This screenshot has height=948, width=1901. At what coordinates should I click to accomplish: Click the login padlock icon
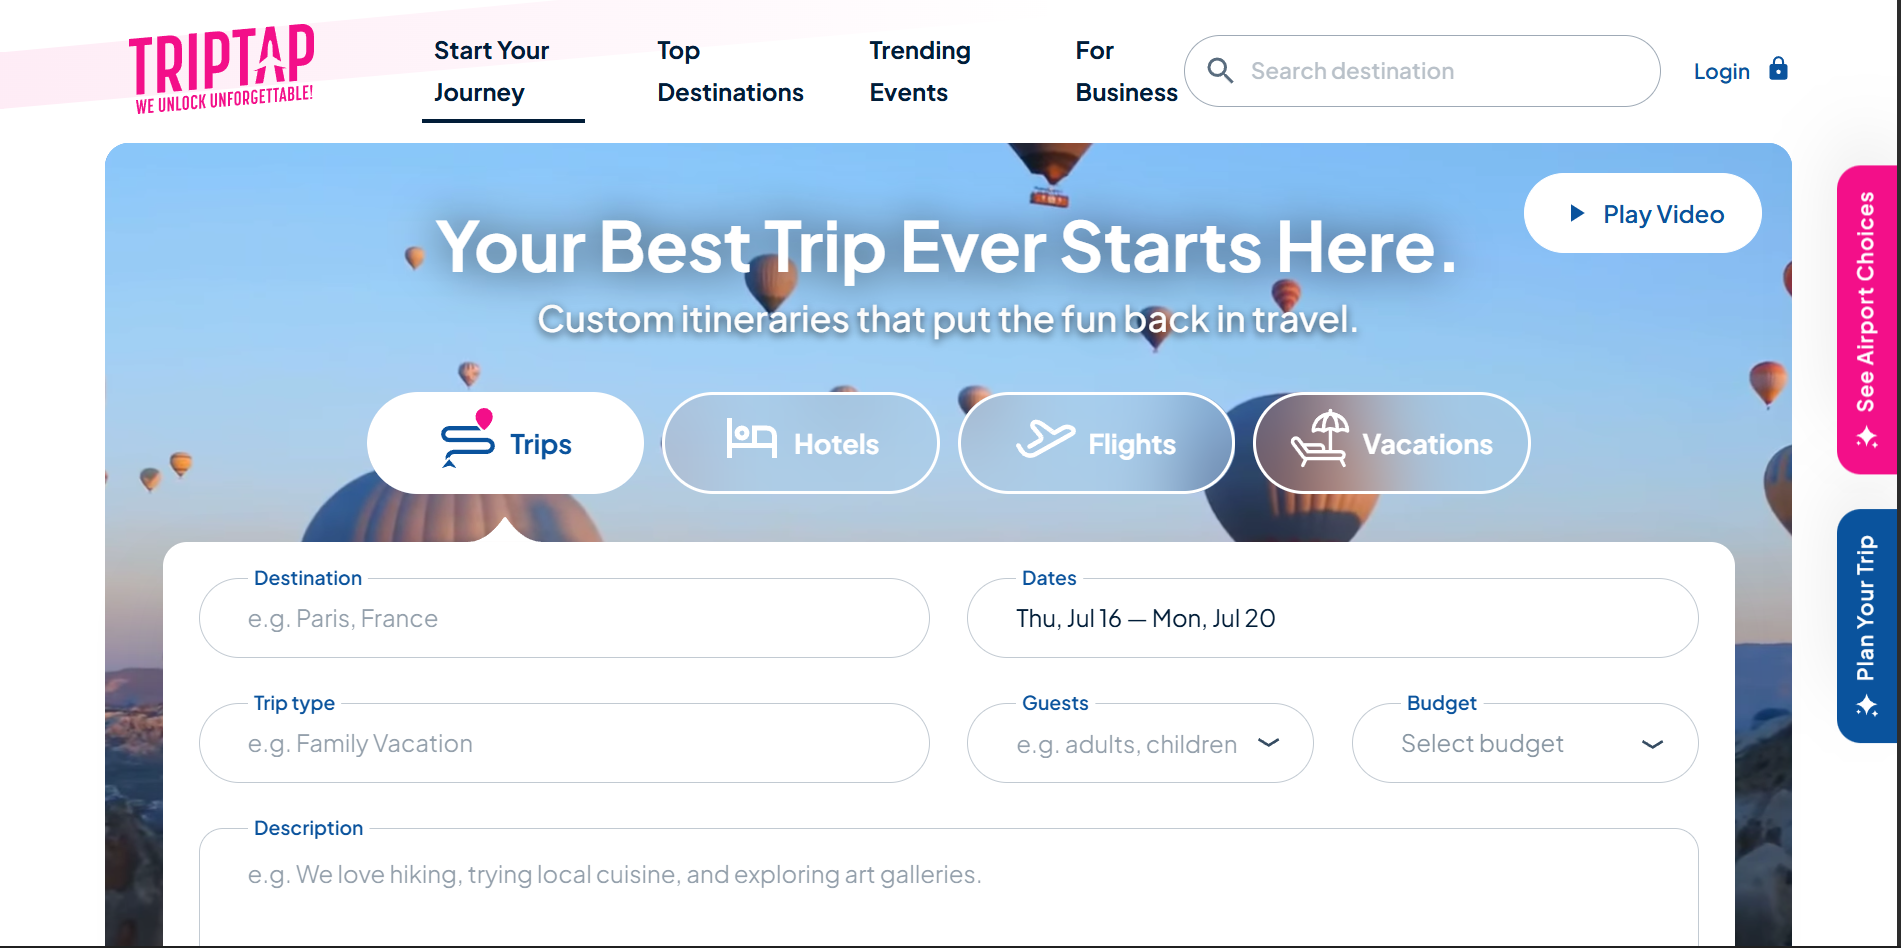tap(1778, 69)
